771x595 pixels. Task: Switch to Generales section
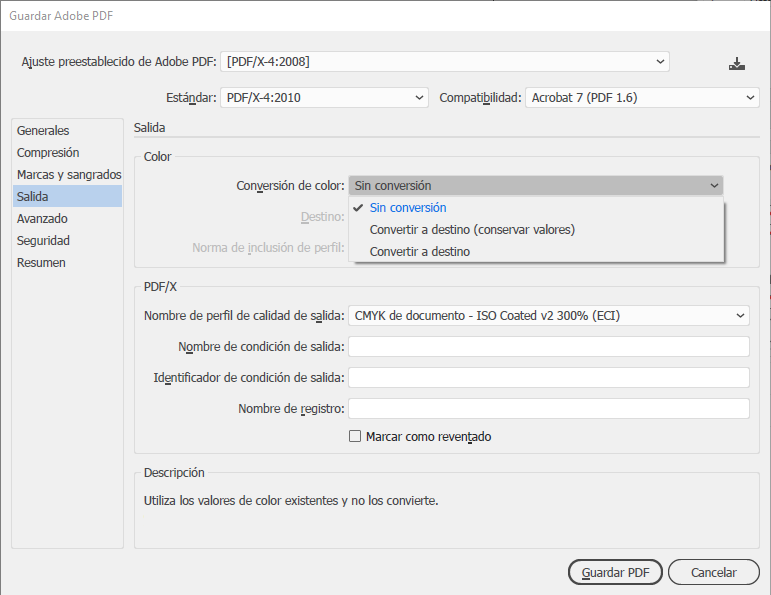coord(67,130)
